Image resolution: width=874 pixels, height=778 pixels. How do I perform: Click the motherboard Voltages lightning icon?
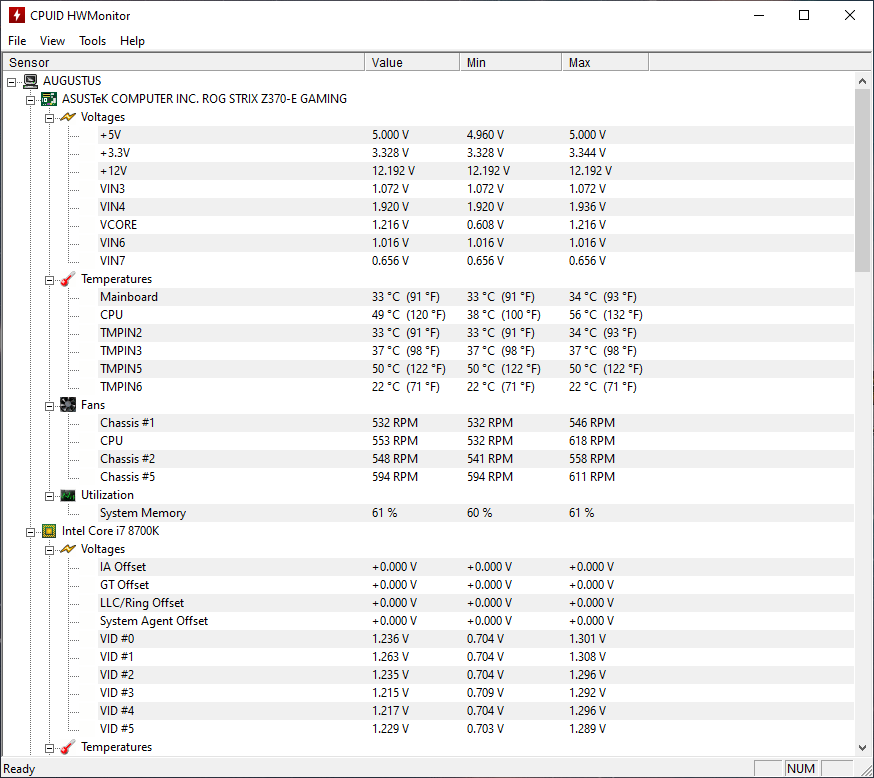click(67, 117)
